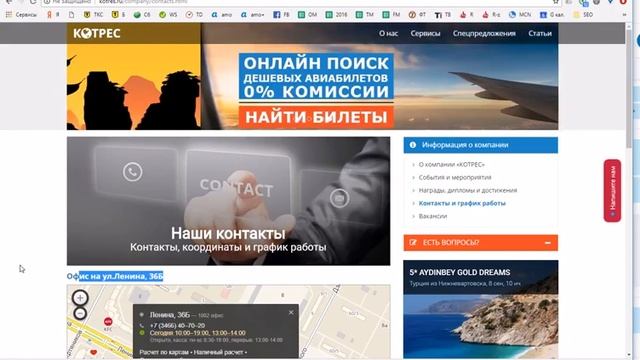Open the Сервисы apps bookmark
The width and height of the screenshot is (640, 360).
(x=21, y=15)
